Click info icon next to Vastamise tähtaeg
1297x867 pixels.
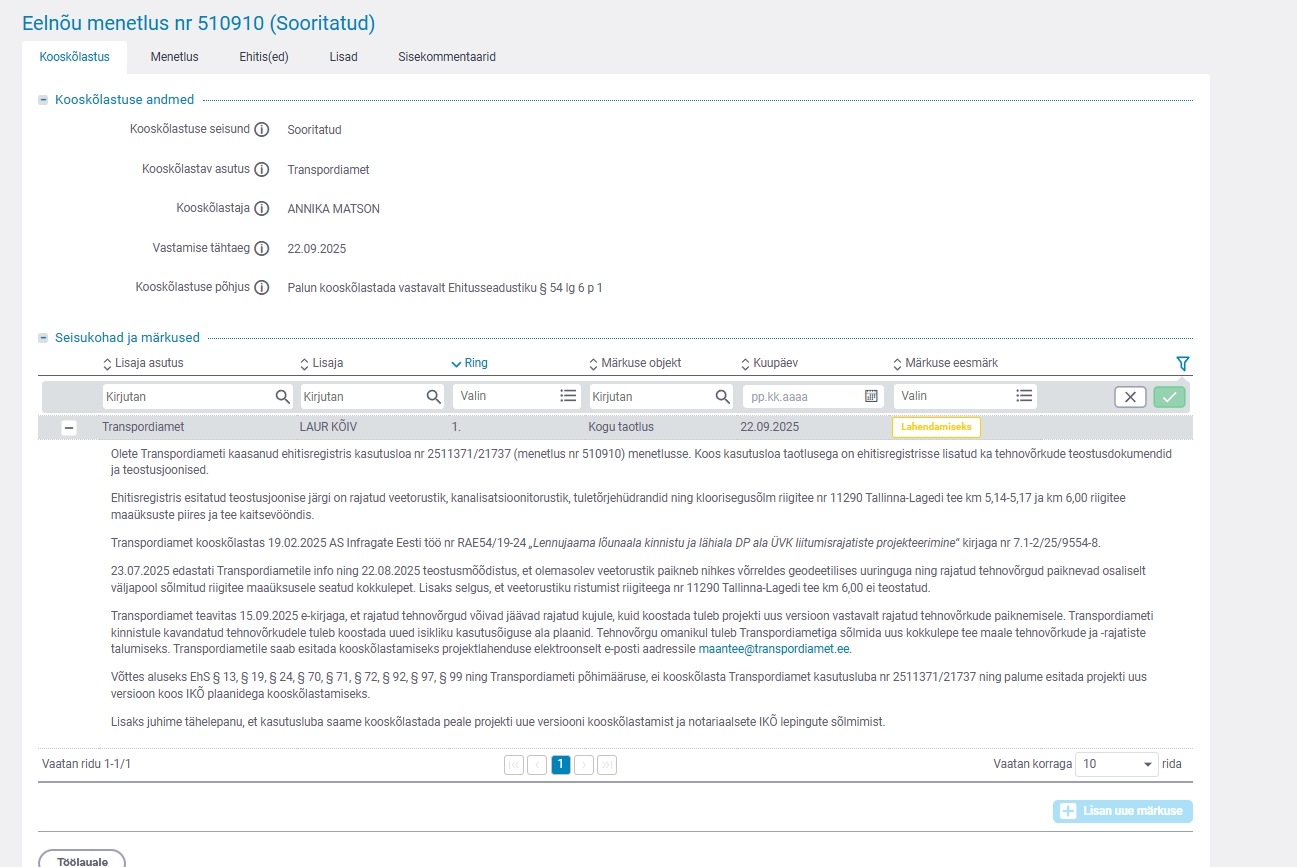[262, 249]
